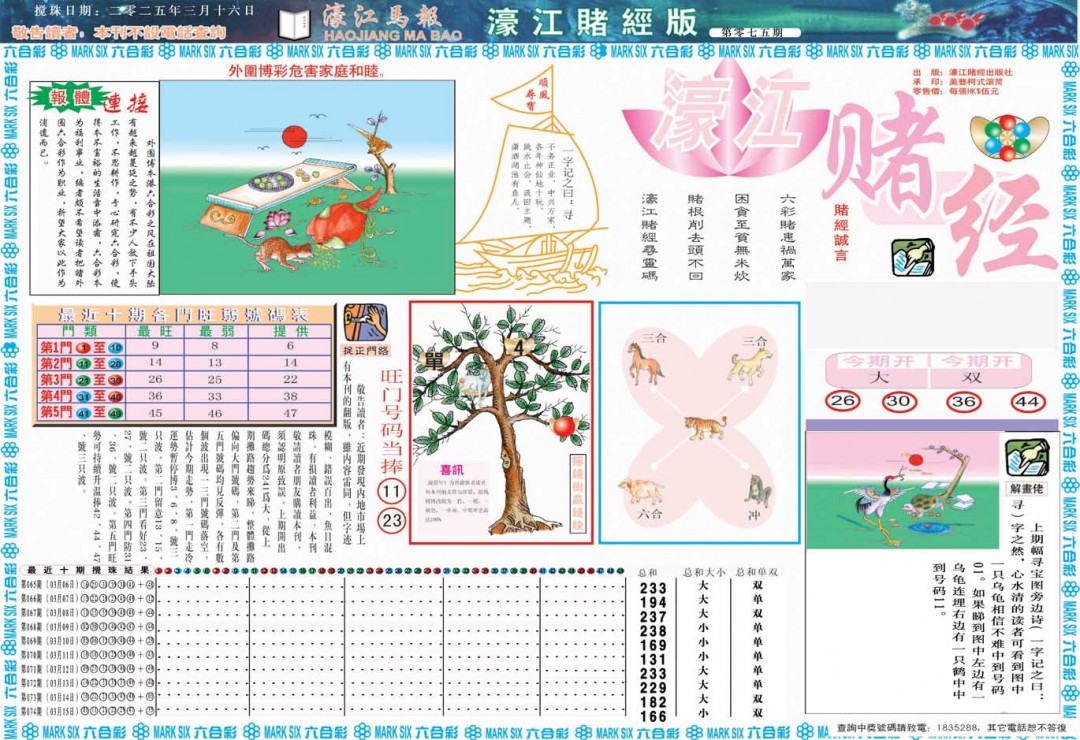Screen dimensions: 1080x740
Task: Click the tiger icon in the butterfly diagram
Action: click(x=705, y=428)
